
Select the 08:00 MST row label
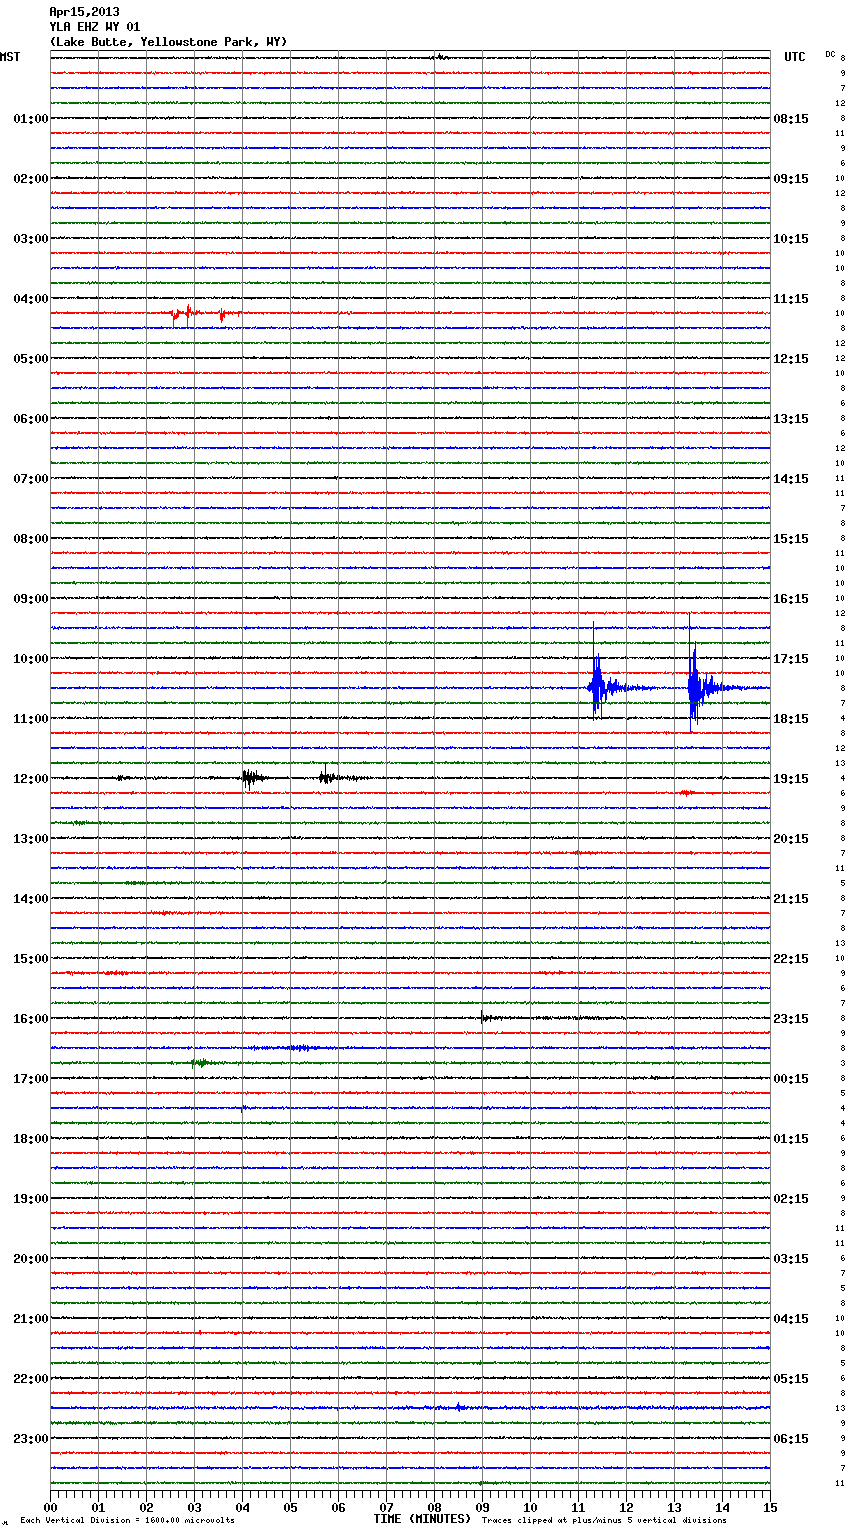30,539
